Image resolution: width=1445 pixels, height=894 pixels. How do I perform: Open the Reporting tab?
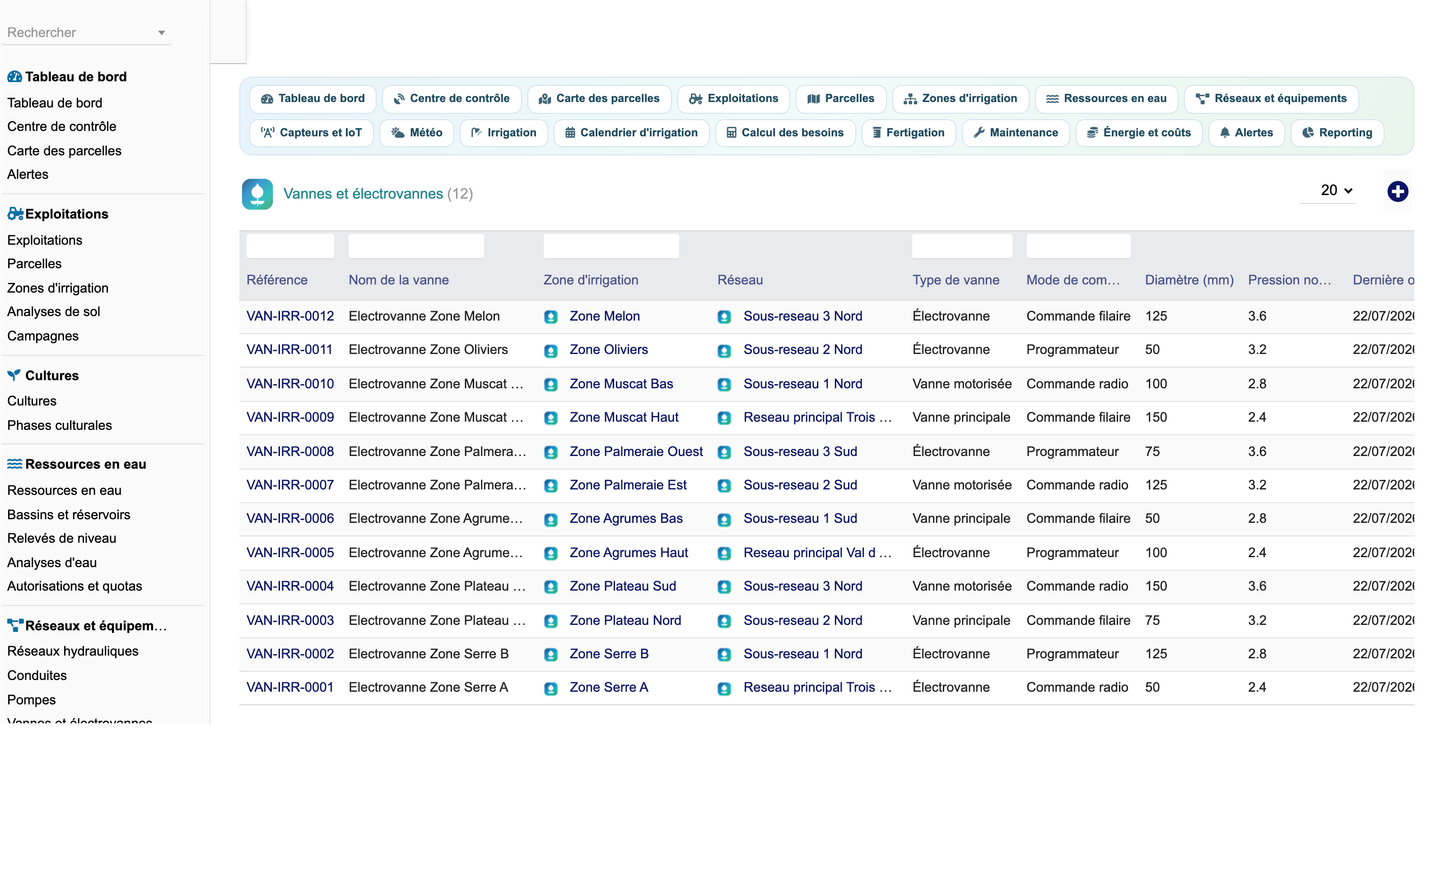pos(1337,133)
